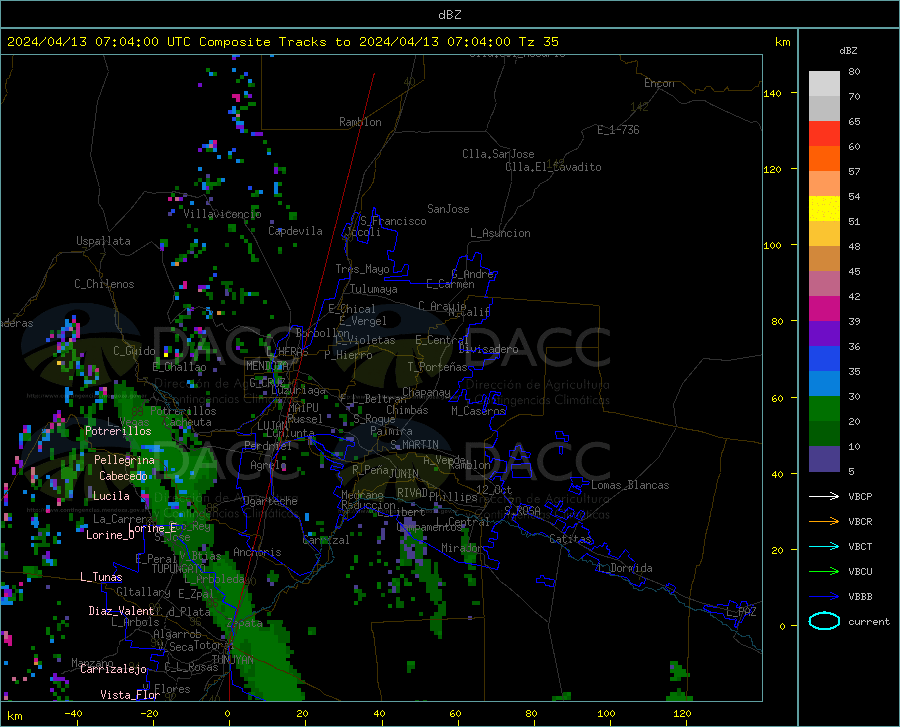Click the 'Encon' map label
900x727 pixels.
click(659, 83)
